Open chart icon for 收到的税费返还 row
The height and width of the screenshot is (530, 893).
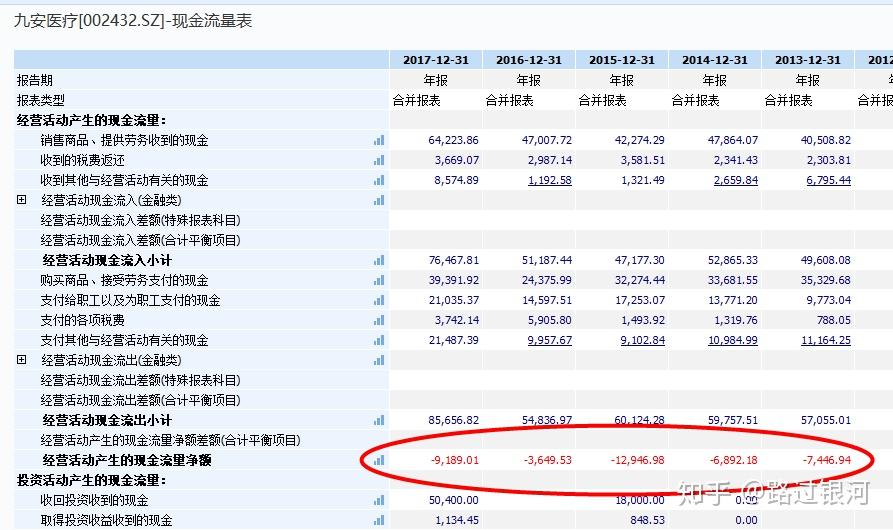tap(379, 160)
